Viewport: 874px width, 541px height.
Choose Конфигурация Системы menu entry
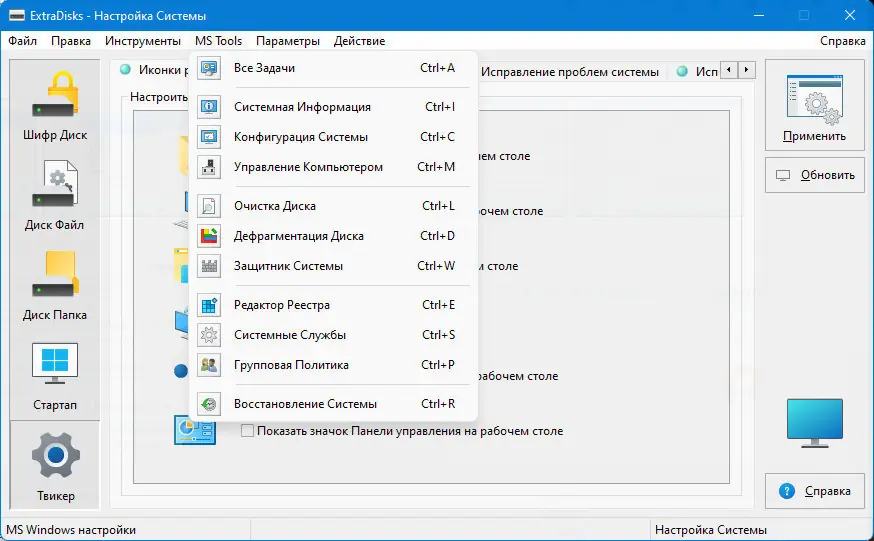click(x=333, y=137)
